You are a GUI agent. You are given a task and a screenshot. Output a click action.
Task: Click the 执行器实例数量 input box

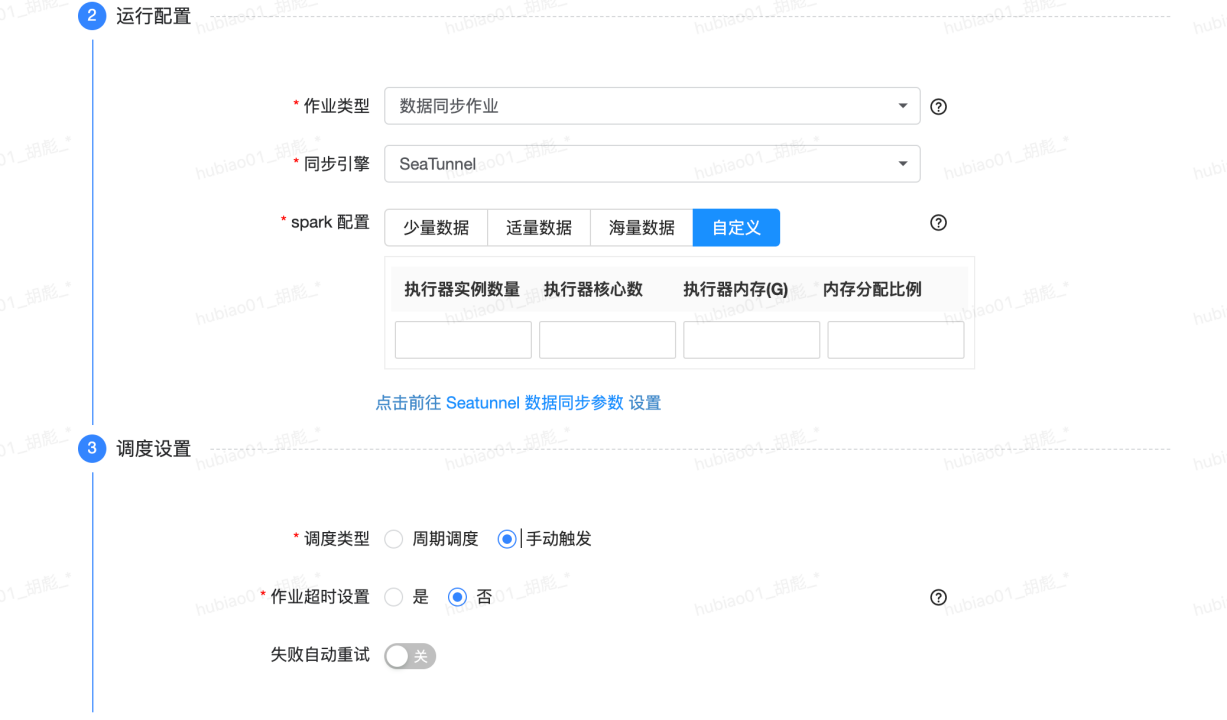[x=462, y=339]
